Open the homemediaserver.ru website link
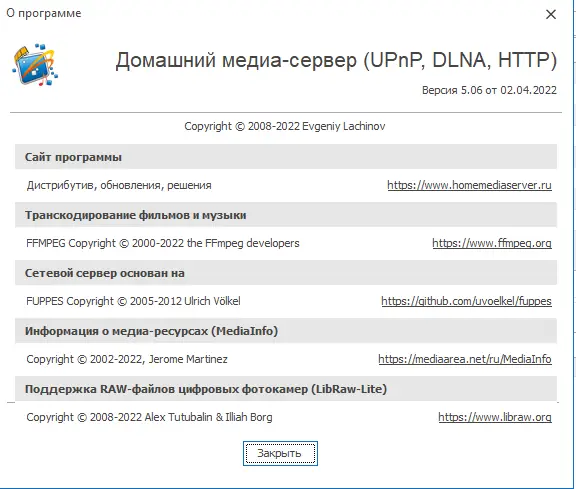Screen dimensions: 576x489 click(x=469, y=185)
